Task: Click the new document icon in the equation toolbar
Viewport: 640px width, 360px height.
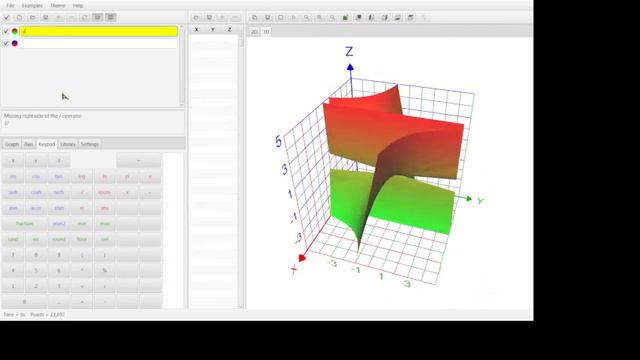Action: click(x=19, y=18)
